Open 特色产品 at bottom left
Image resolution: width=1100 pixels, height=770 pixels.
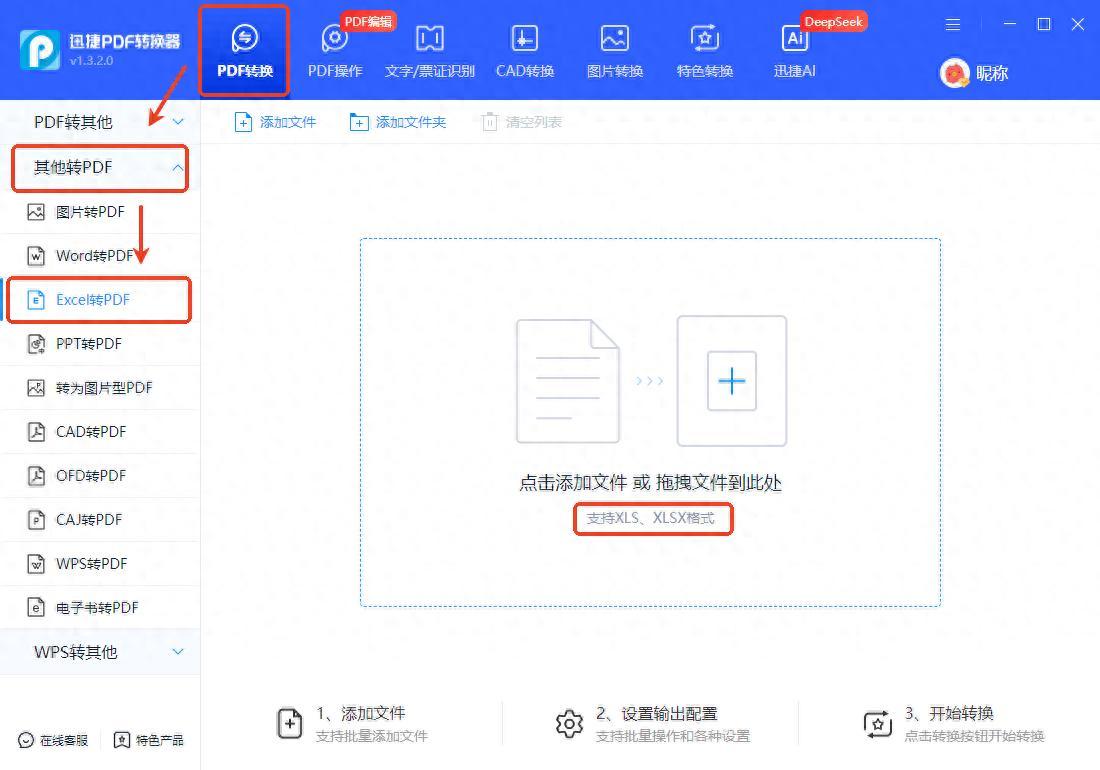point(149,740)
